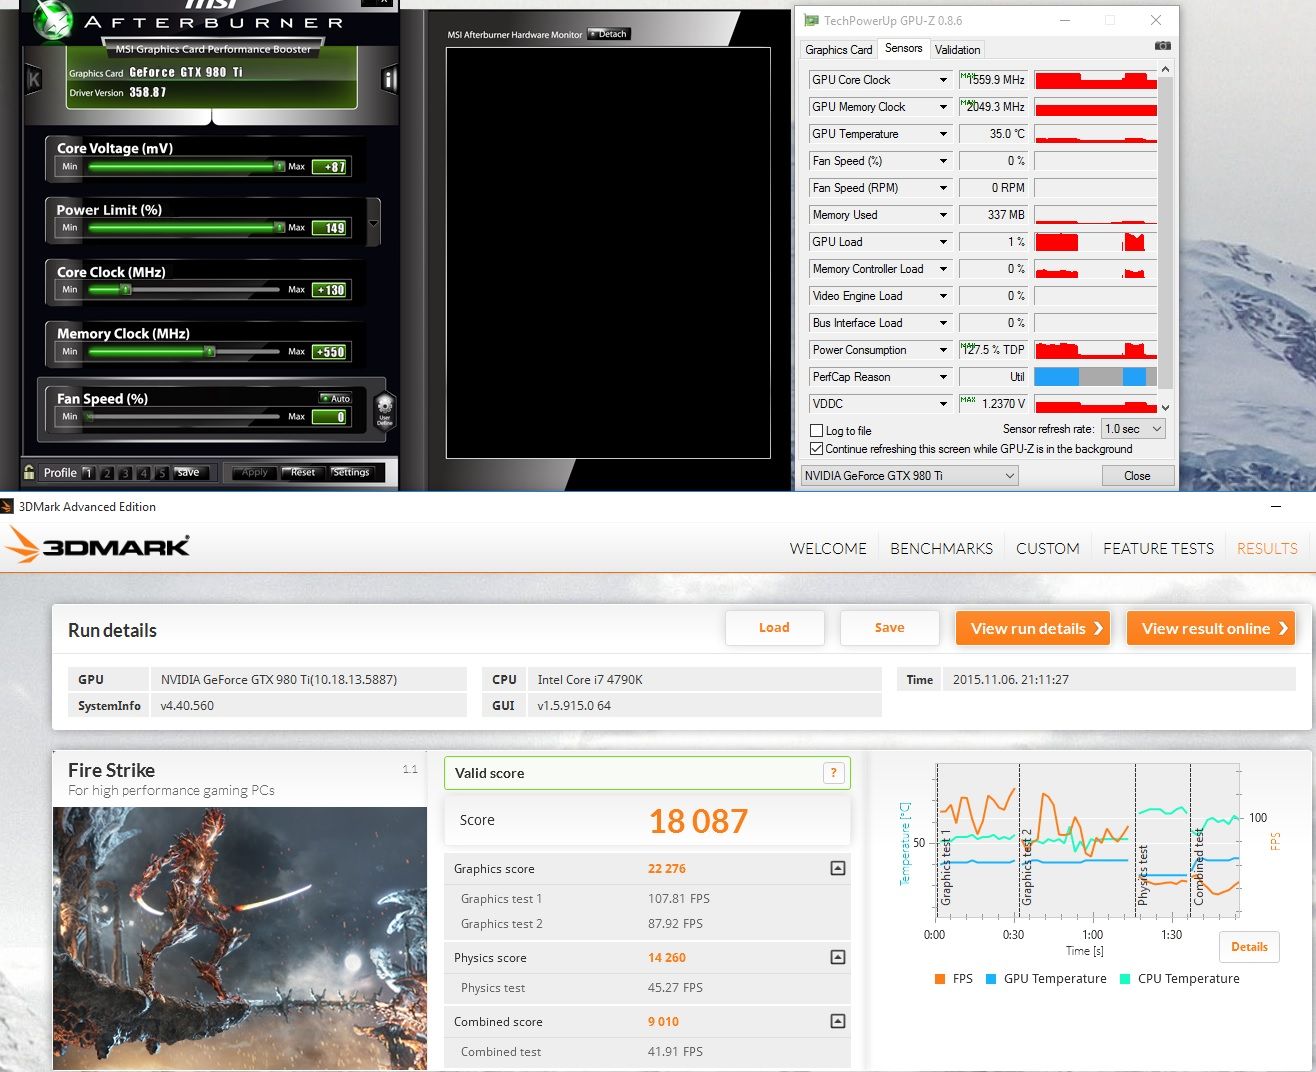Detach the Afterburner Hardware Monitor

(x=609, y=34)
